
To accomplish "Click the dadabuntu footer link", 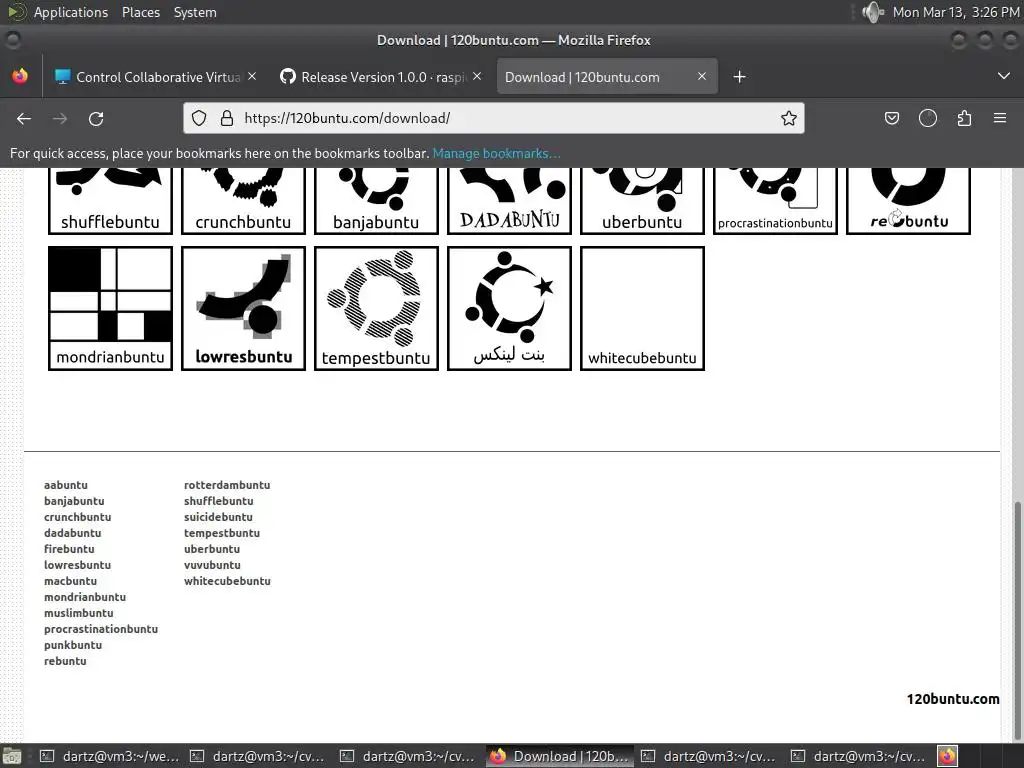I will [x=72, y=533].
